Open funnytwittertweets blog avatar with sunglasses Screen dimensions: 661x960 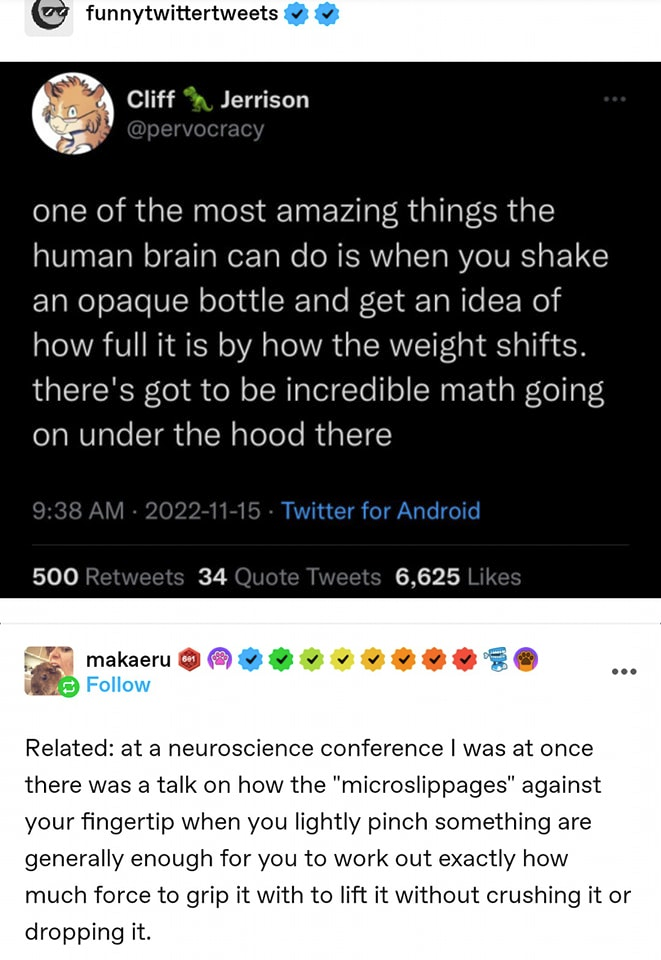48,15
